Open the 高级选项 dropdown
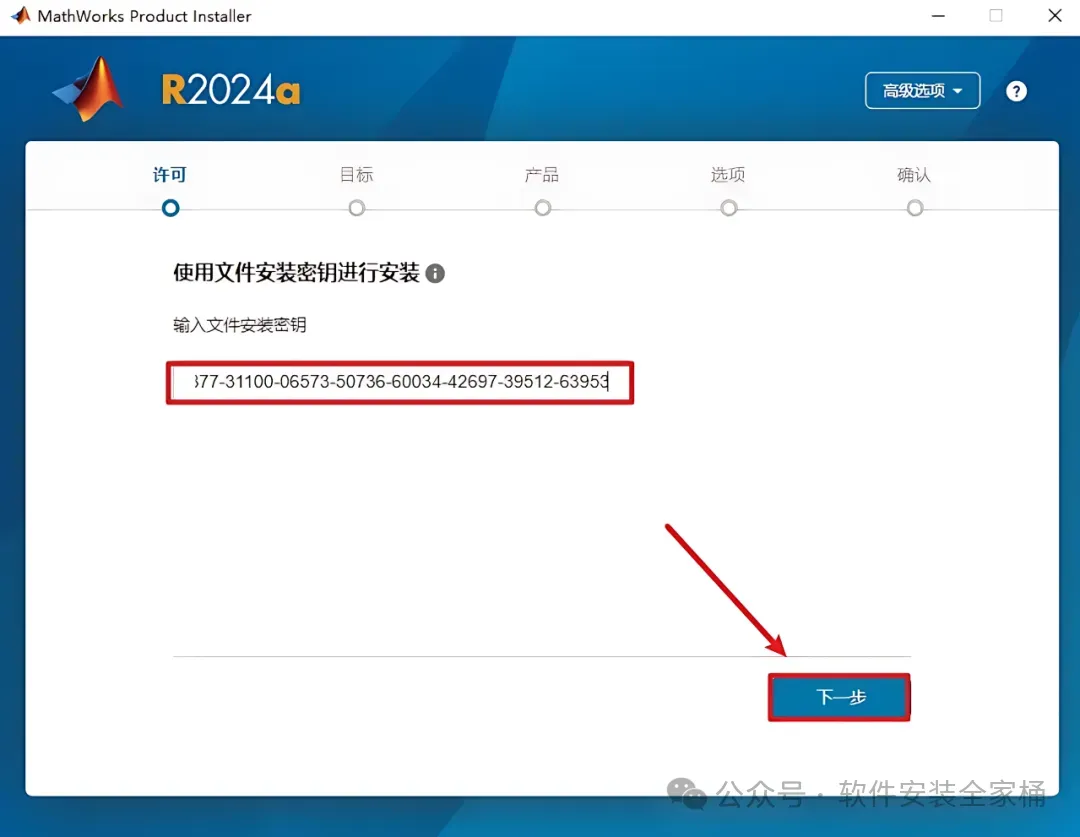Image resolution: width=1080 pixels, height=837 pixels. click(922, 90)
